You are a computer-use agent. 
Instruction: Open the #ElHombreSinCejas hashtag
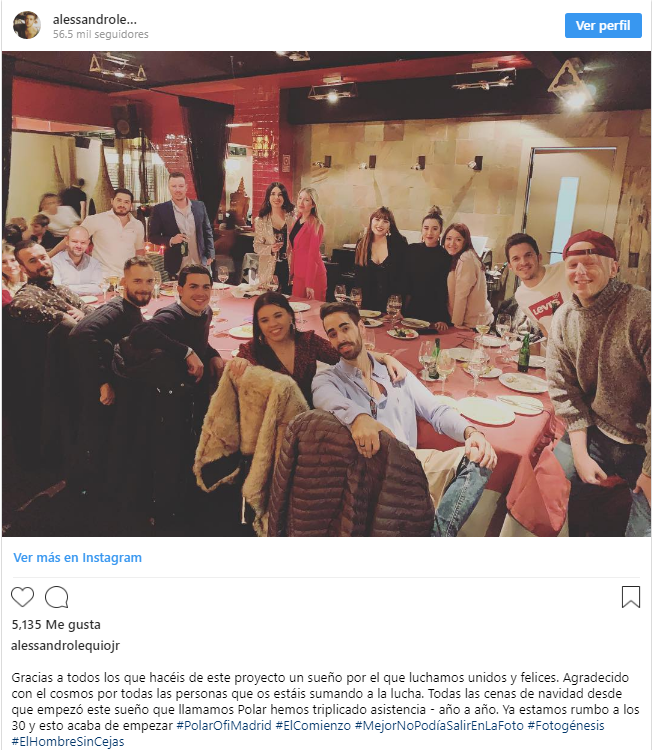tap(67, 741)
